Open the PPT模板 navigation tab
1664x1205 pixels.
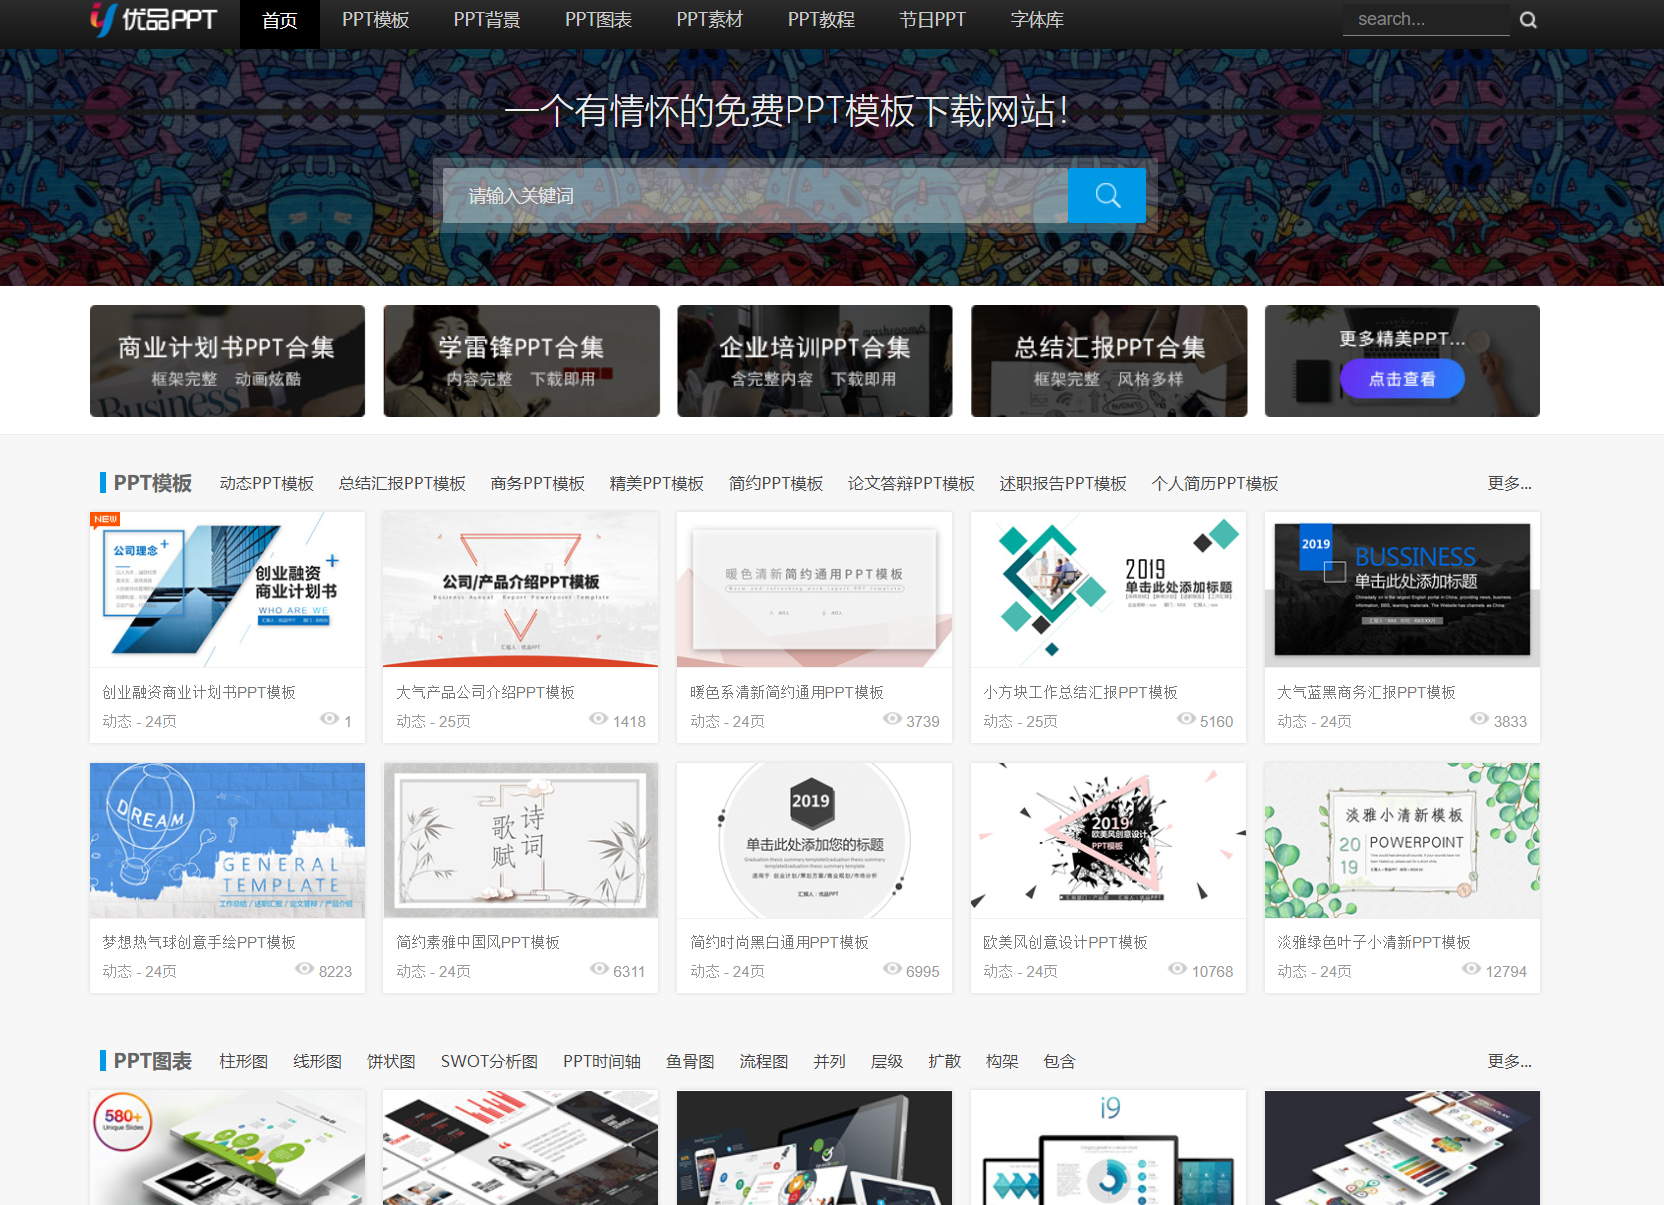click(375, 20)
